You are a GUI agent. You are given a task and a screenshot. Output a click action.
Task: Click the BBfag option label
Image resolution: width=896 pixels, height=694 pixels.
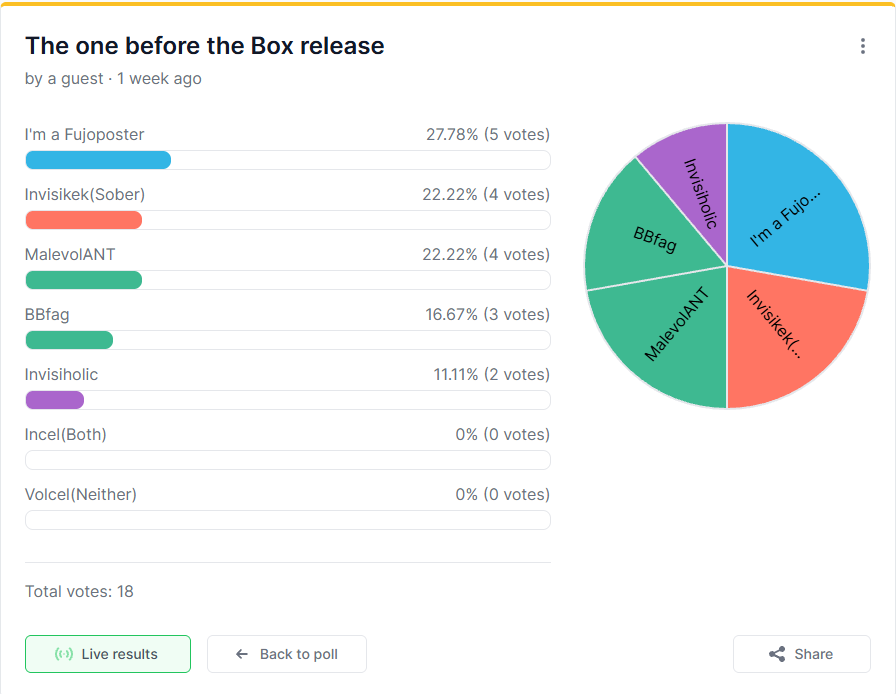[x=47, y=314]
